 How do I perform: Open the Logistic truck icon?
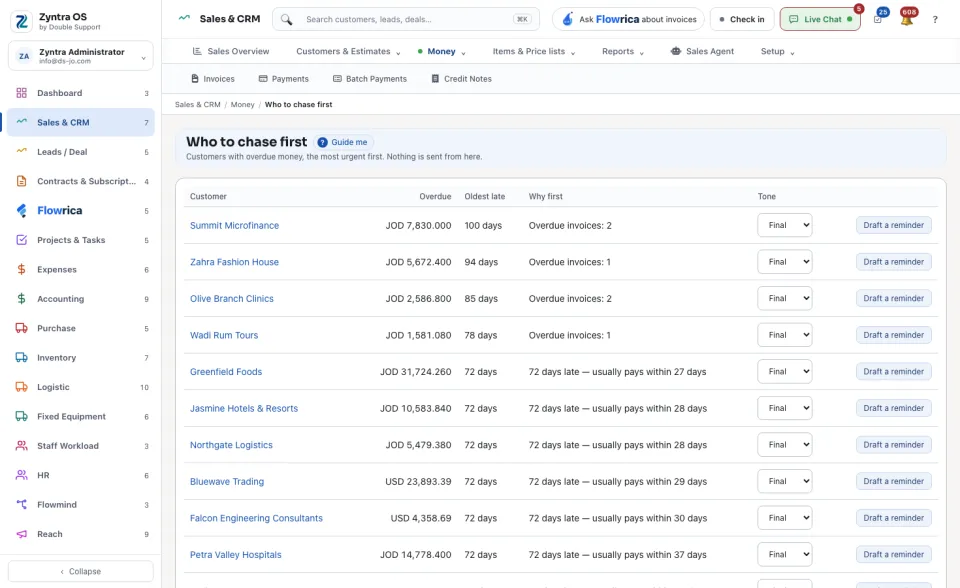[21, 387]
